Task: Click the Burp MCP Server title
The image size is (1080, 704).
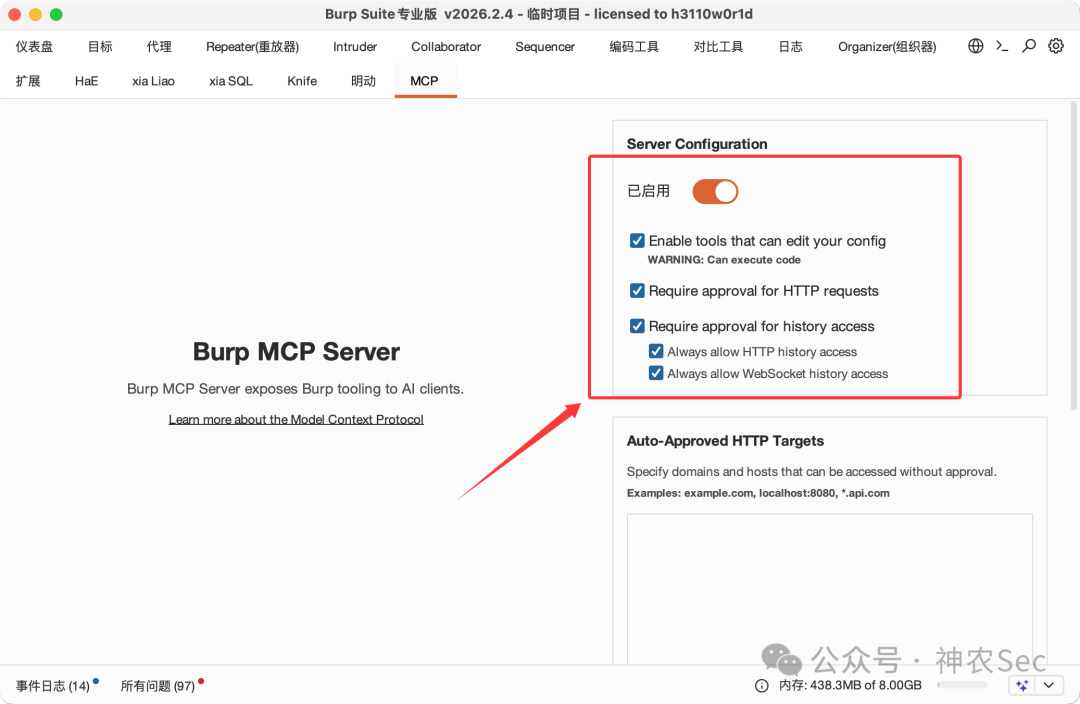Action: click(x=296, y=351)
